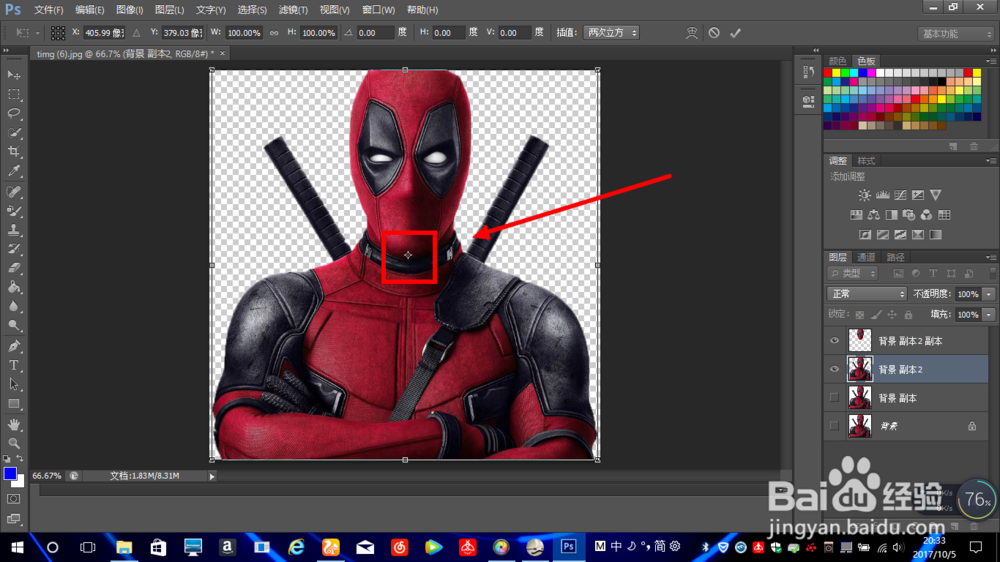Select the Horizontal Type tool
The width and height of the screenshot is (1000, 562).
[13, 366]
